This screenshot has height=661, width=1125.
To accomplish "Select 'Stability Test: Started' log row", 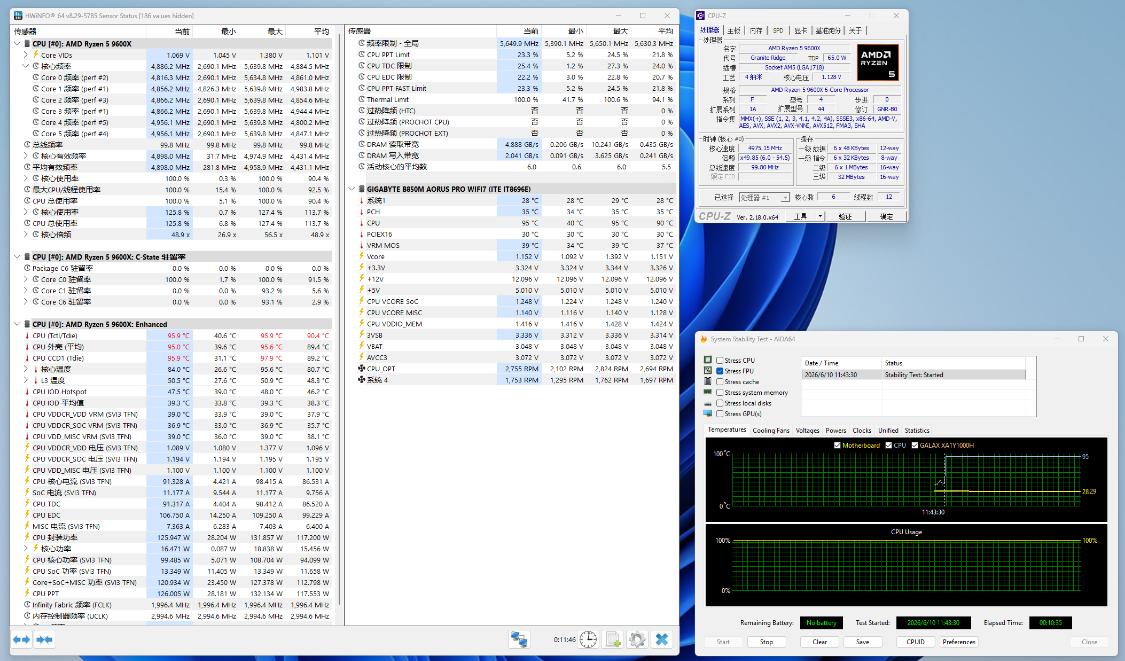I will pos(913,375).
